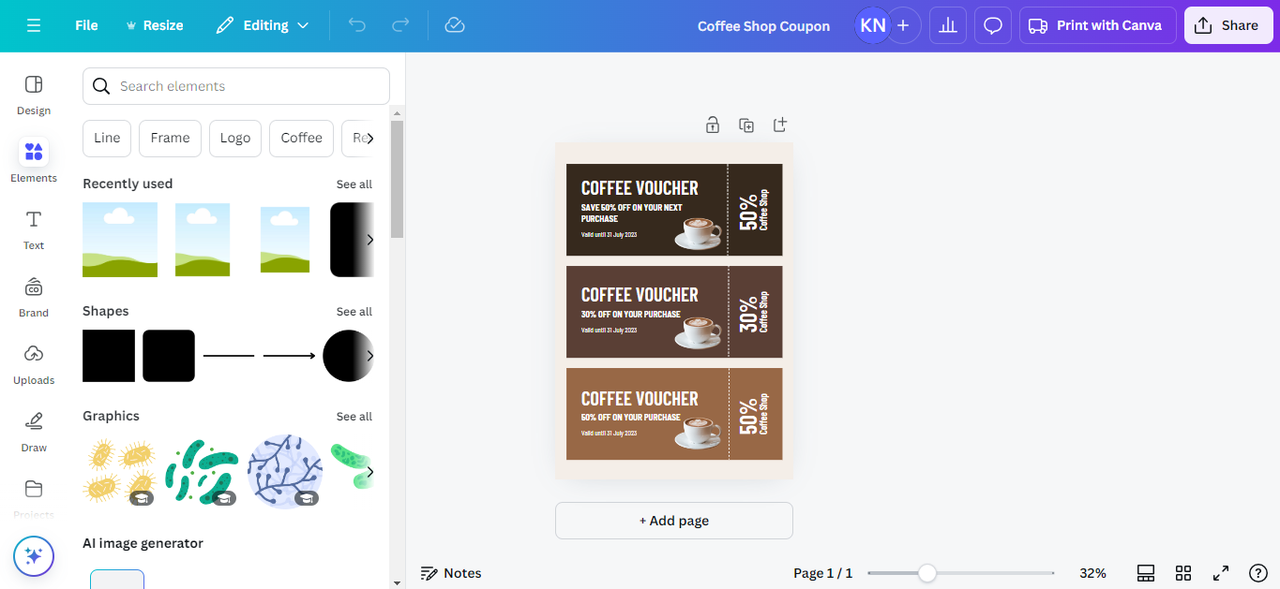See all Shapes
The height and width of the screenshot is (589, 1280).
coord(354,312)
